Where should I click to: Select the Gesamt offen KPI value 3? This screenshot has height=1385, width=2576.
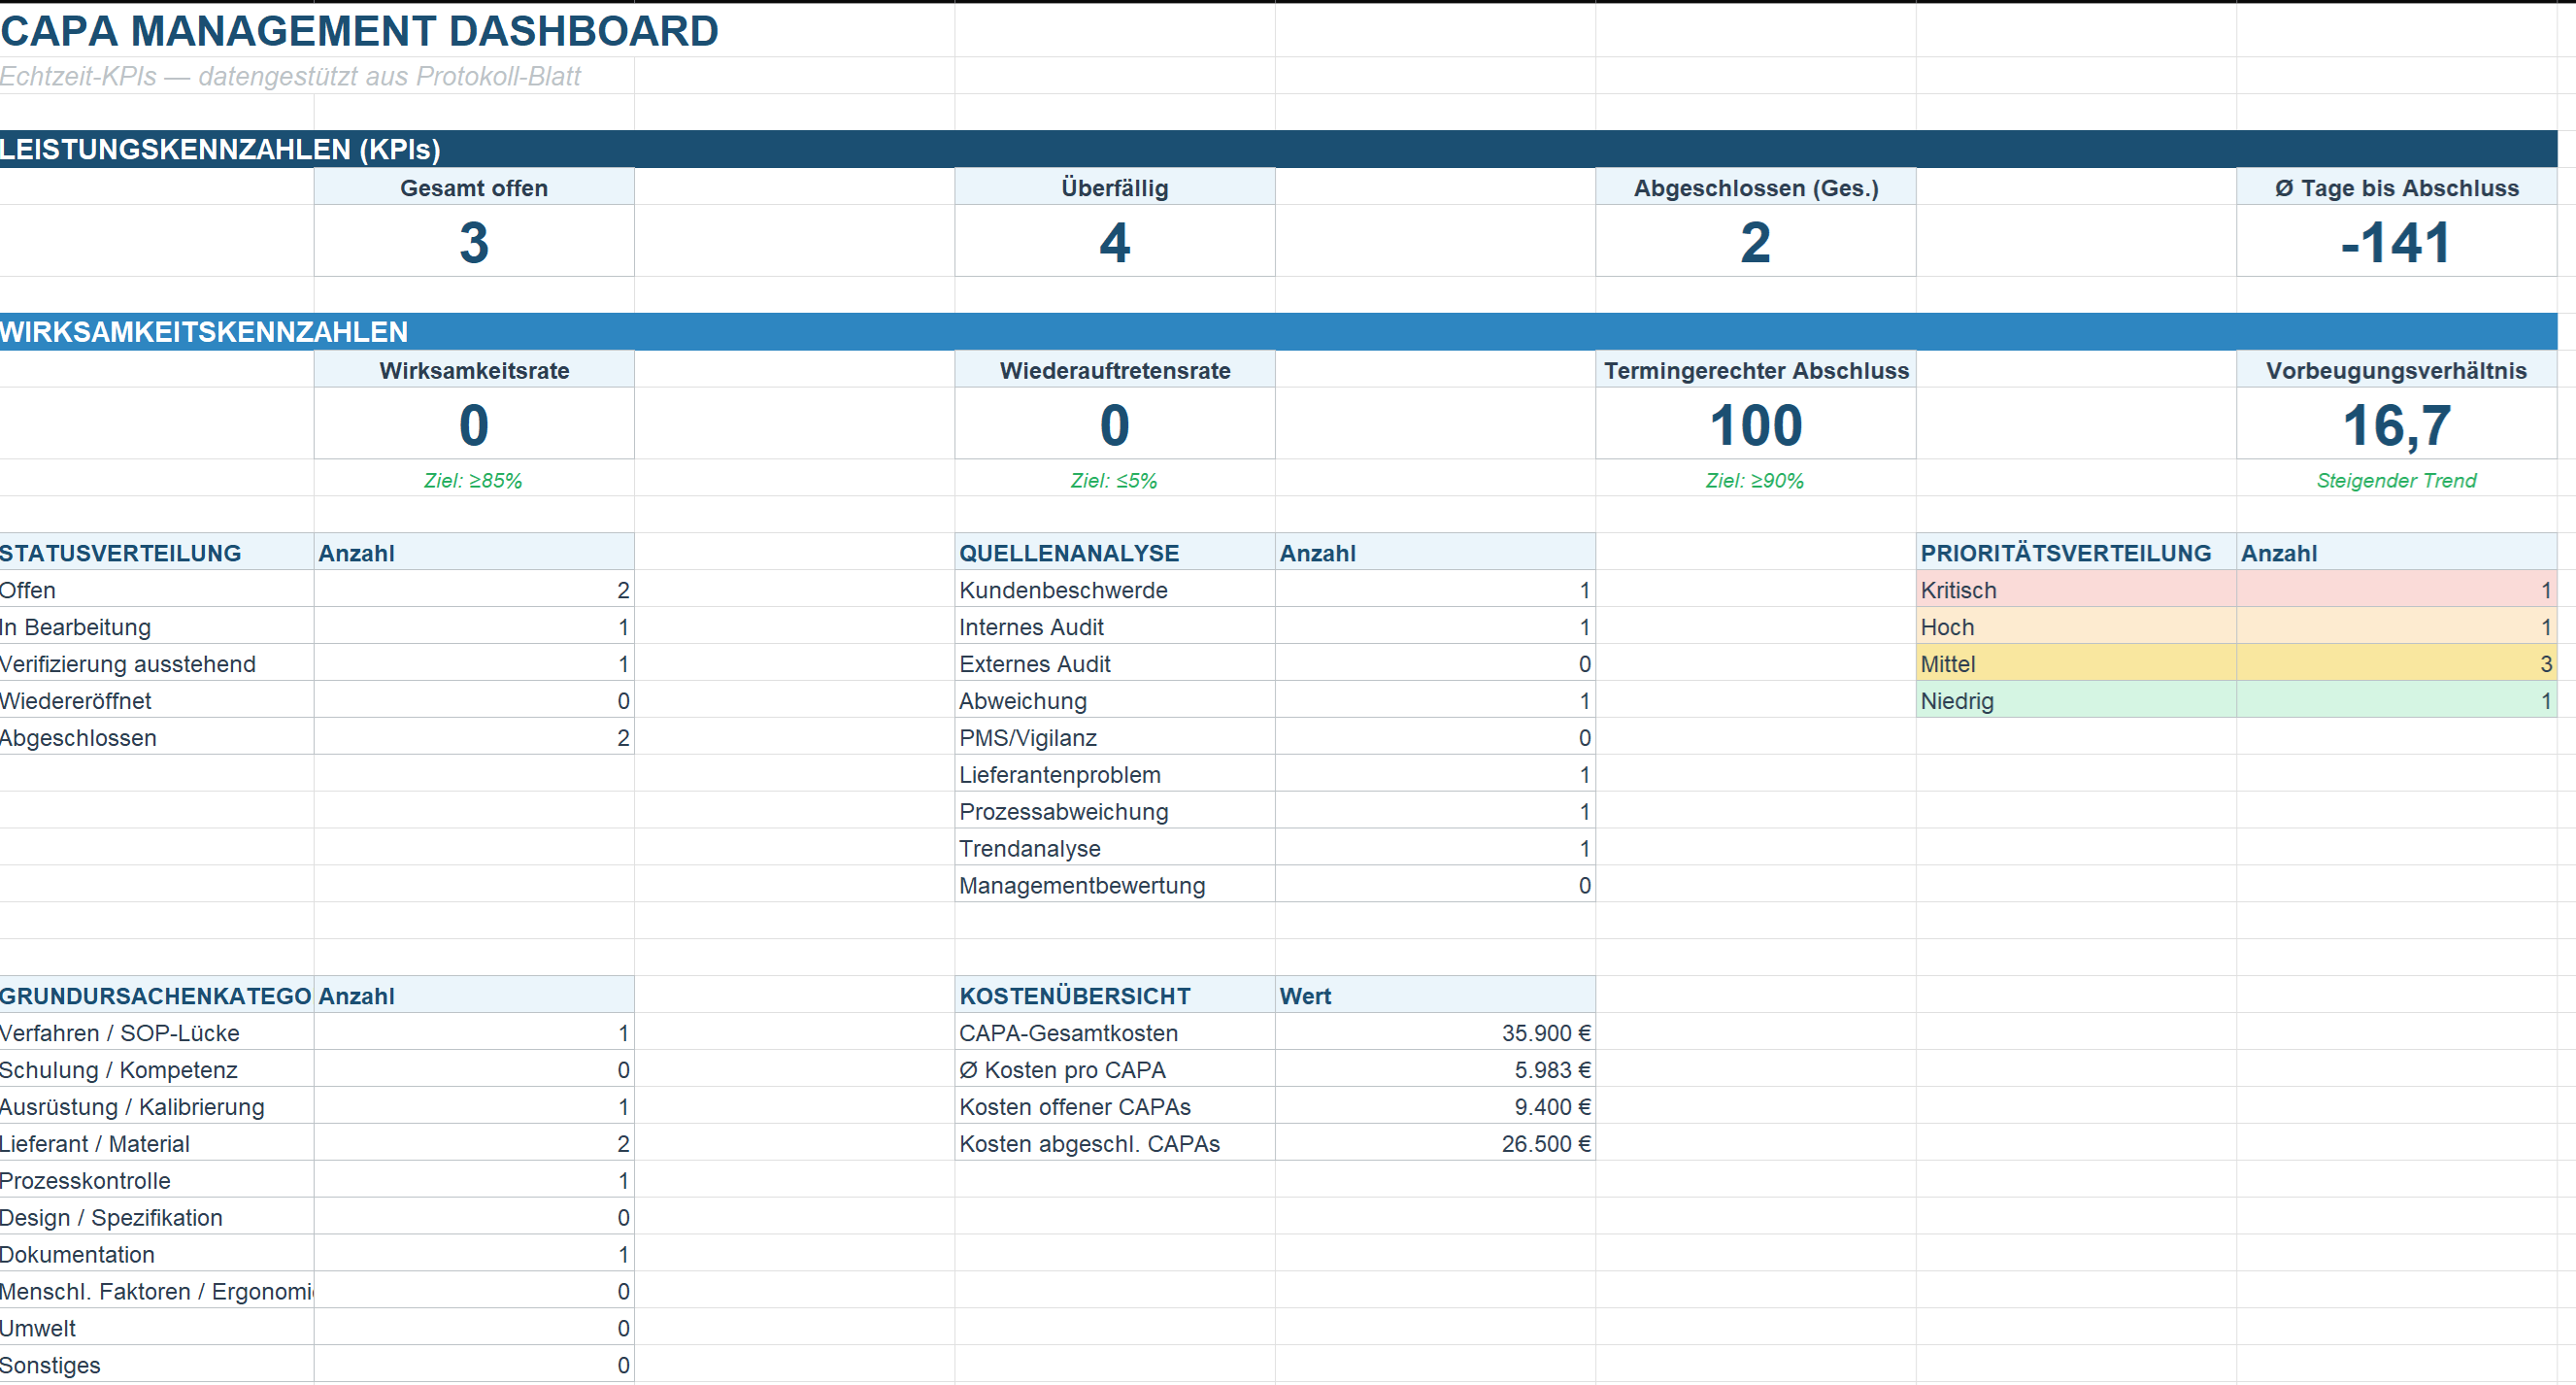click(474, 242)
